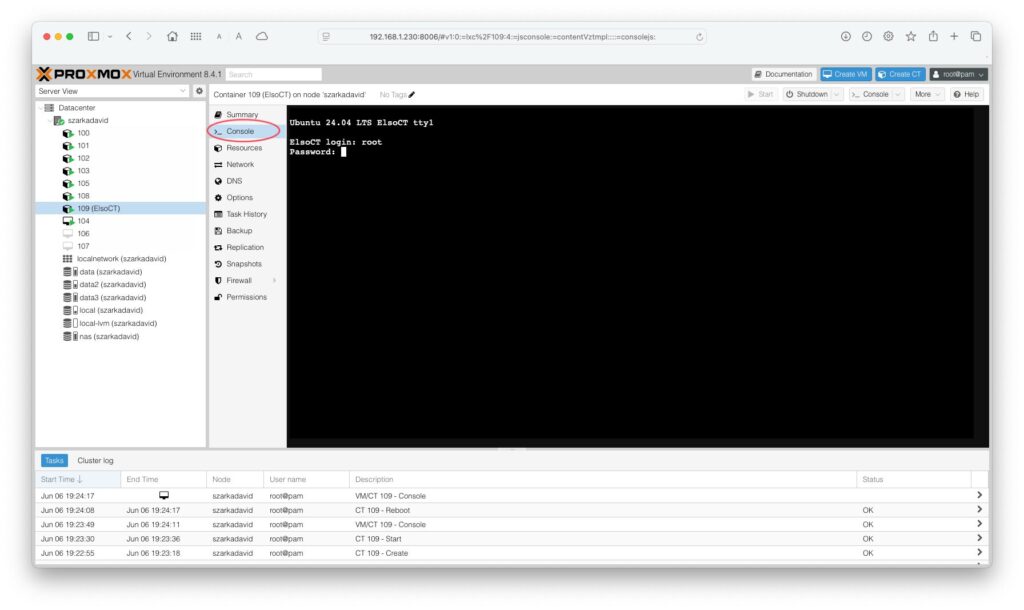This screenshot has height=610, width=1024.
Task: Open the Task History panel
Action: point(247,214)
